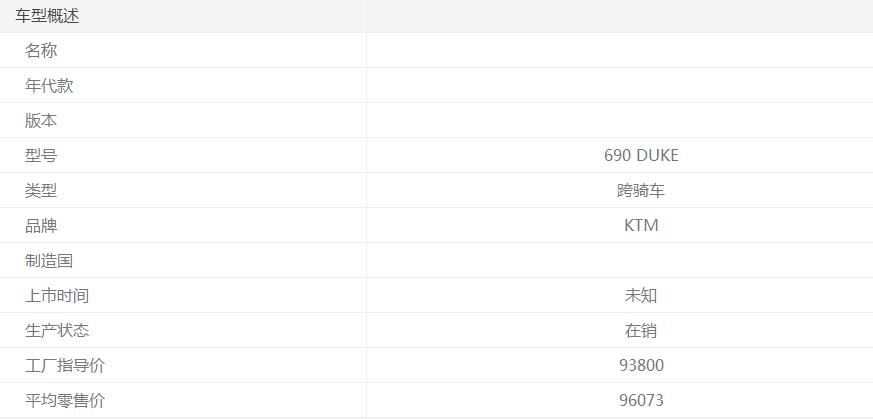Select the 690 DUKE model value
873x419 pixels.
point(641,156)
